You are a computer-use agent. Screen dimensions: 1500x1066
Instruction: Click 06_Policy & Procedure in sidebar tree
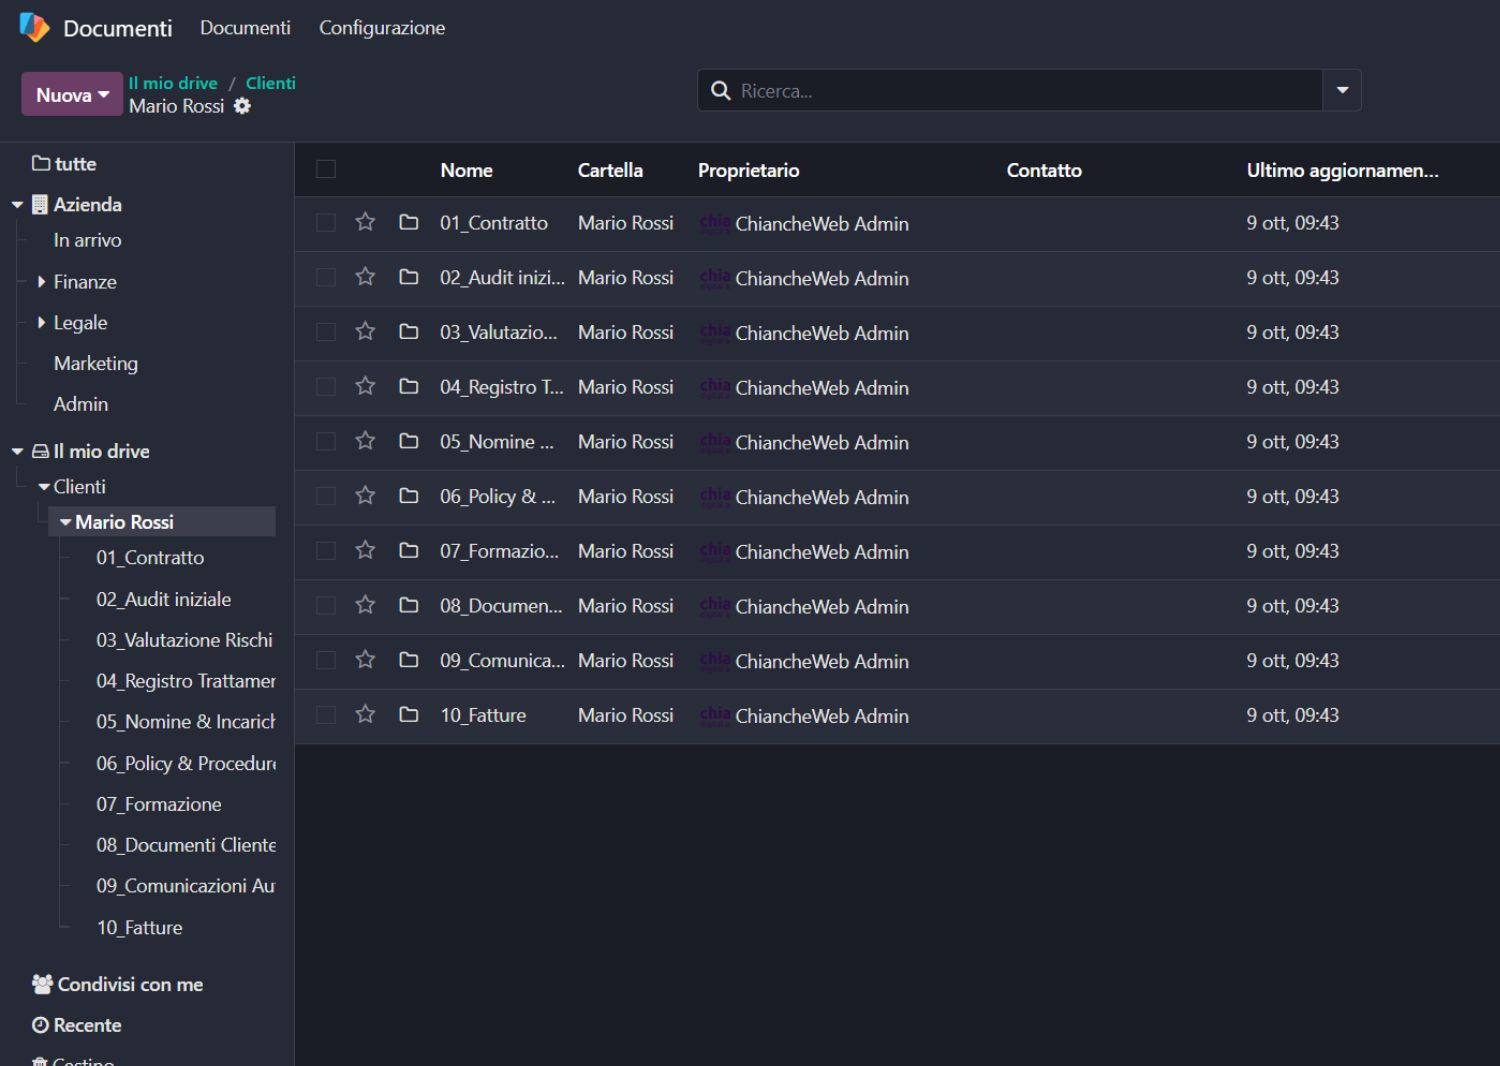pos(186,763)
